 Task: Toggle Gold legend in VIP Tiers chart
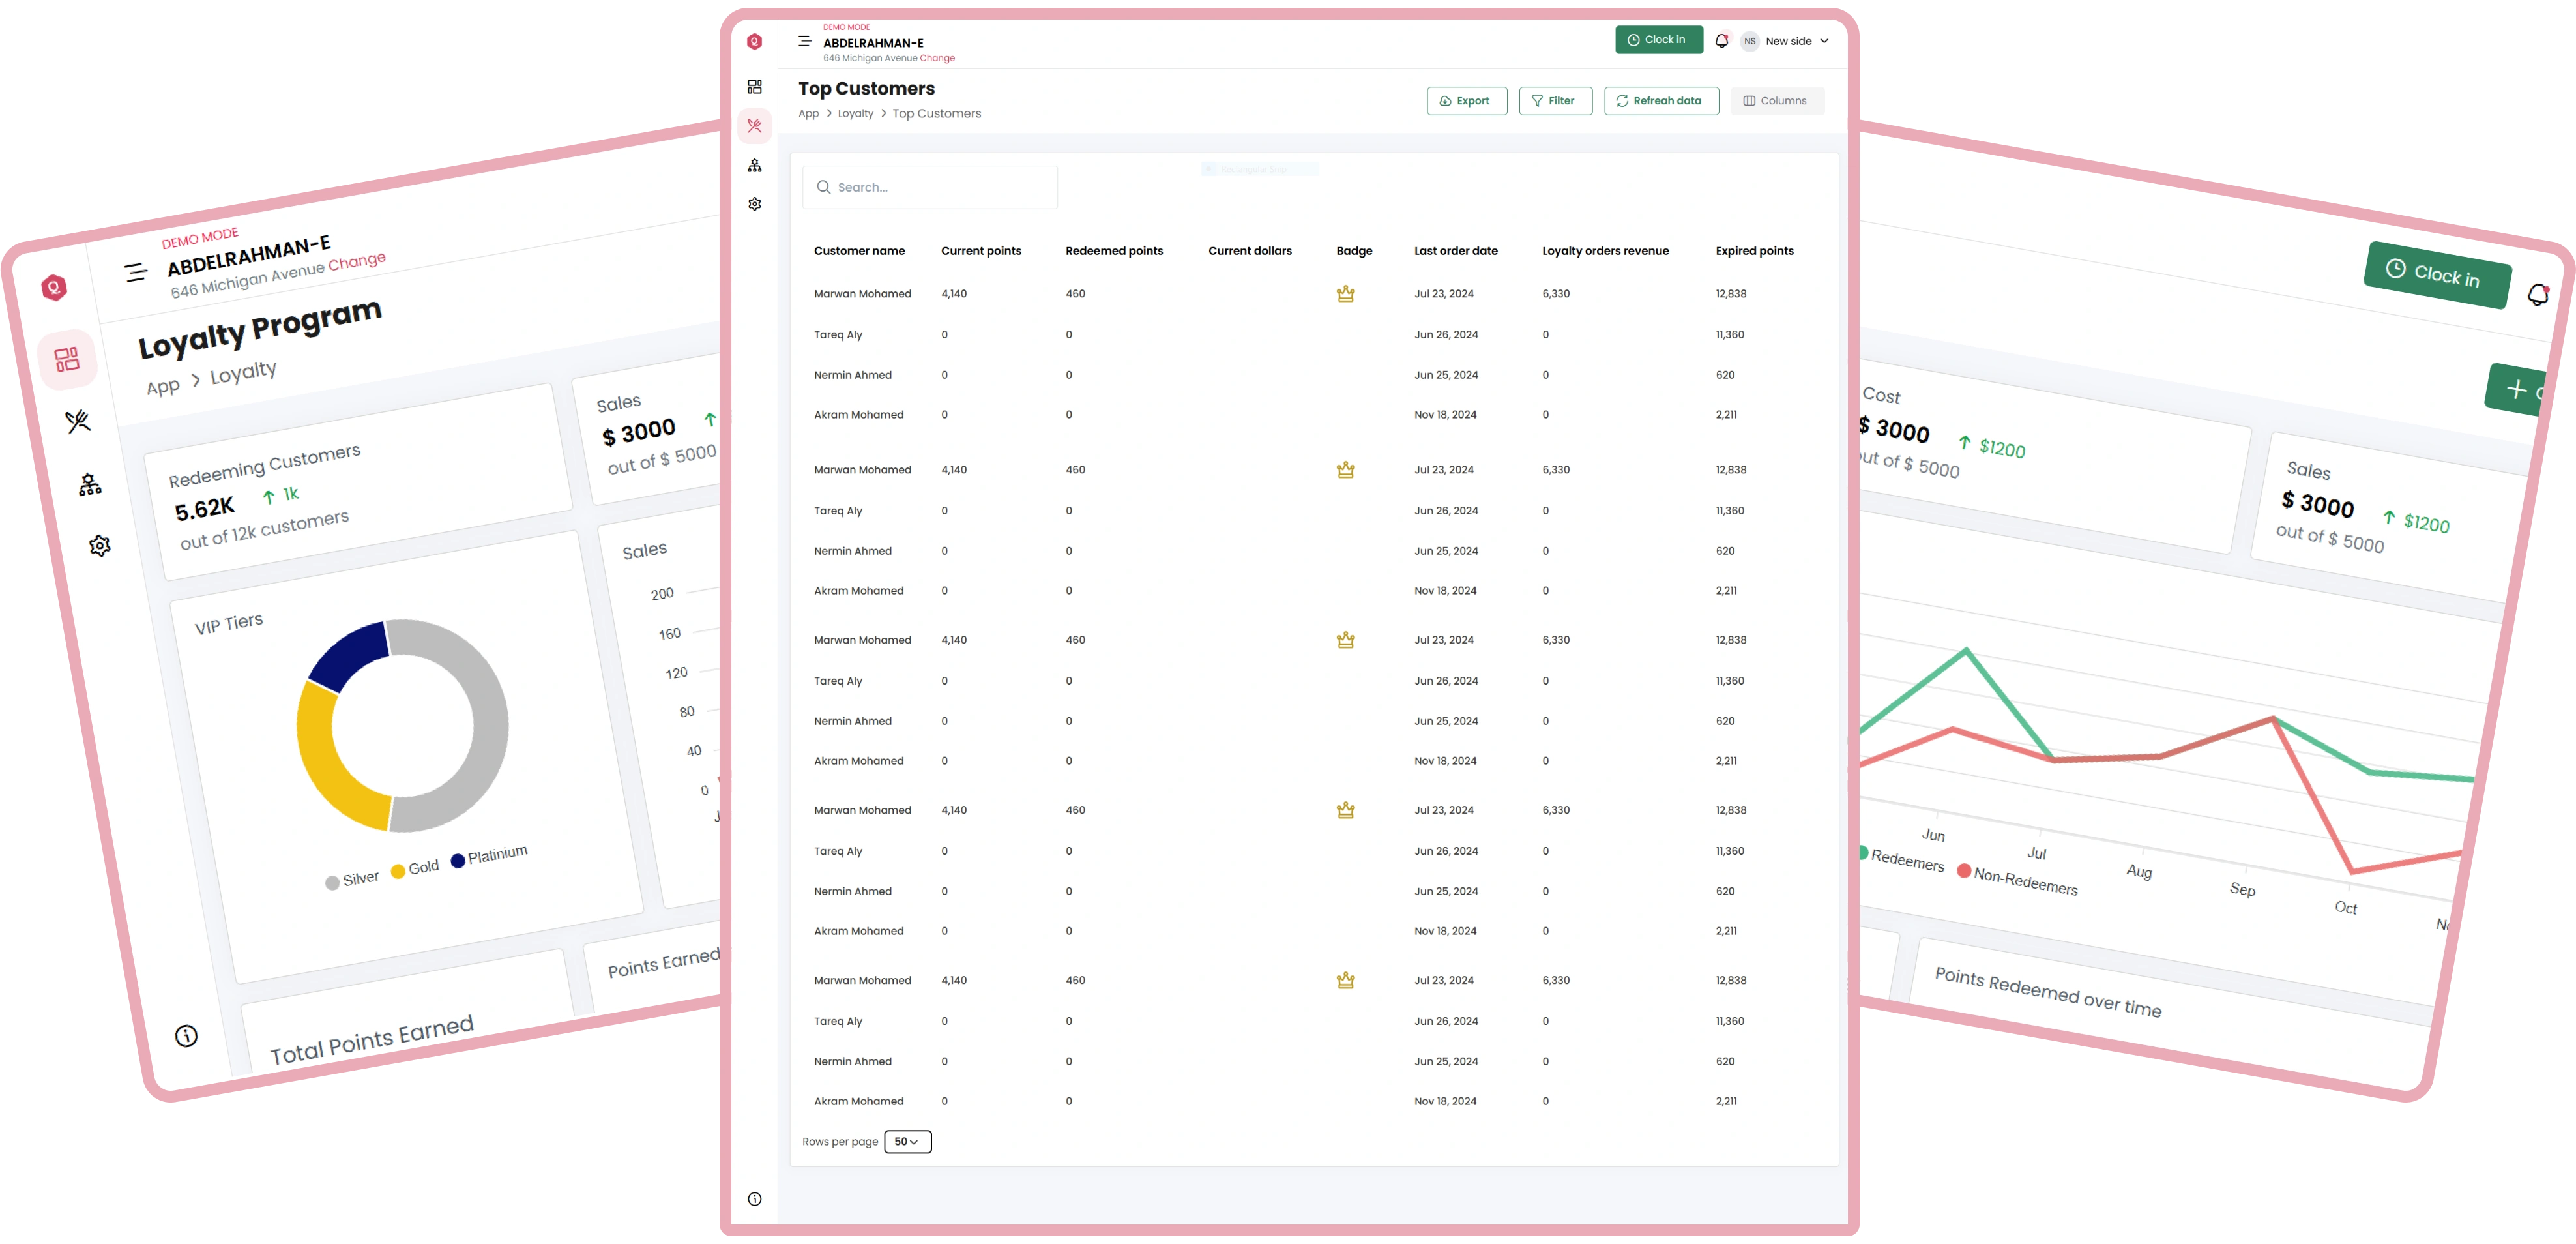[x=415, y=869]
